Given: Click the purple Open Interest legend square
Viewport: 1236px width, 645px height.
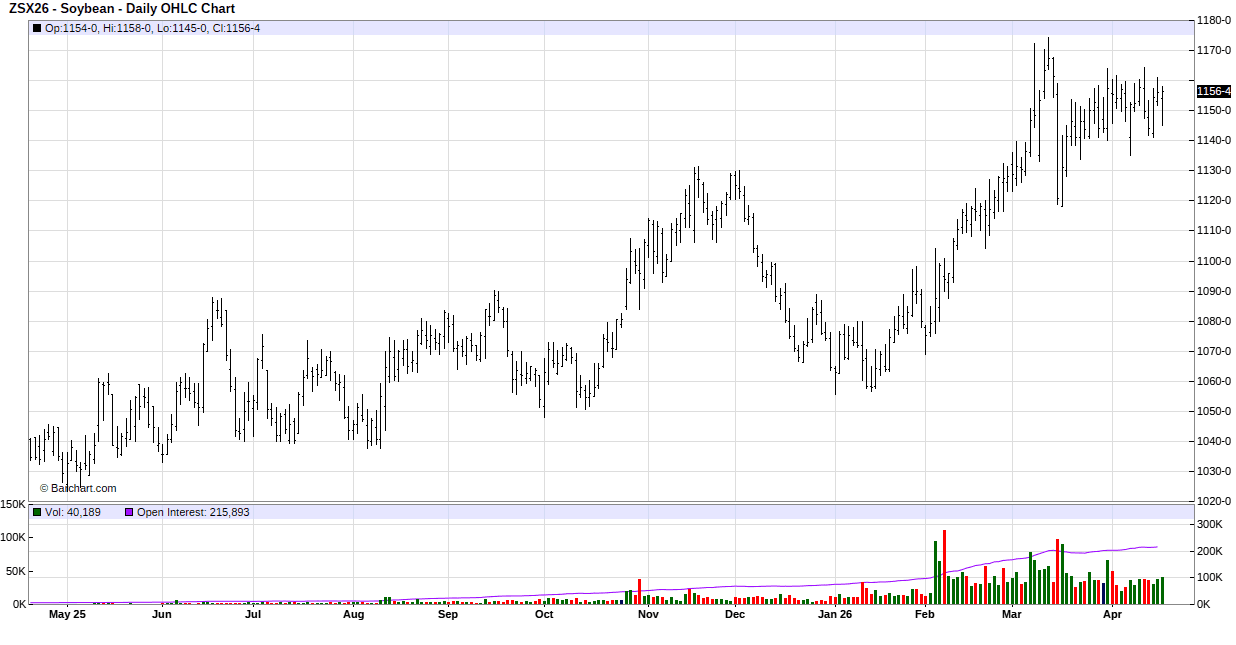Looking at the screenshot, I should [128, 512].
